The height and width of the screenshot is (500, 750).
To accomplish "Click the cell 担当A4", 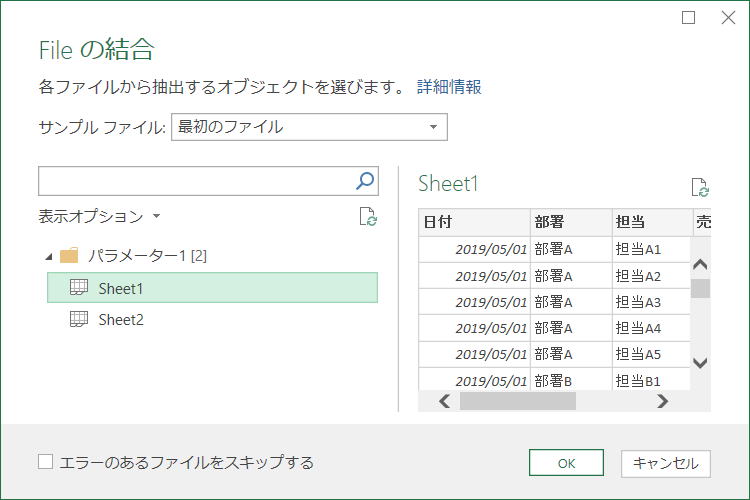I will click(x=651, y=328).
